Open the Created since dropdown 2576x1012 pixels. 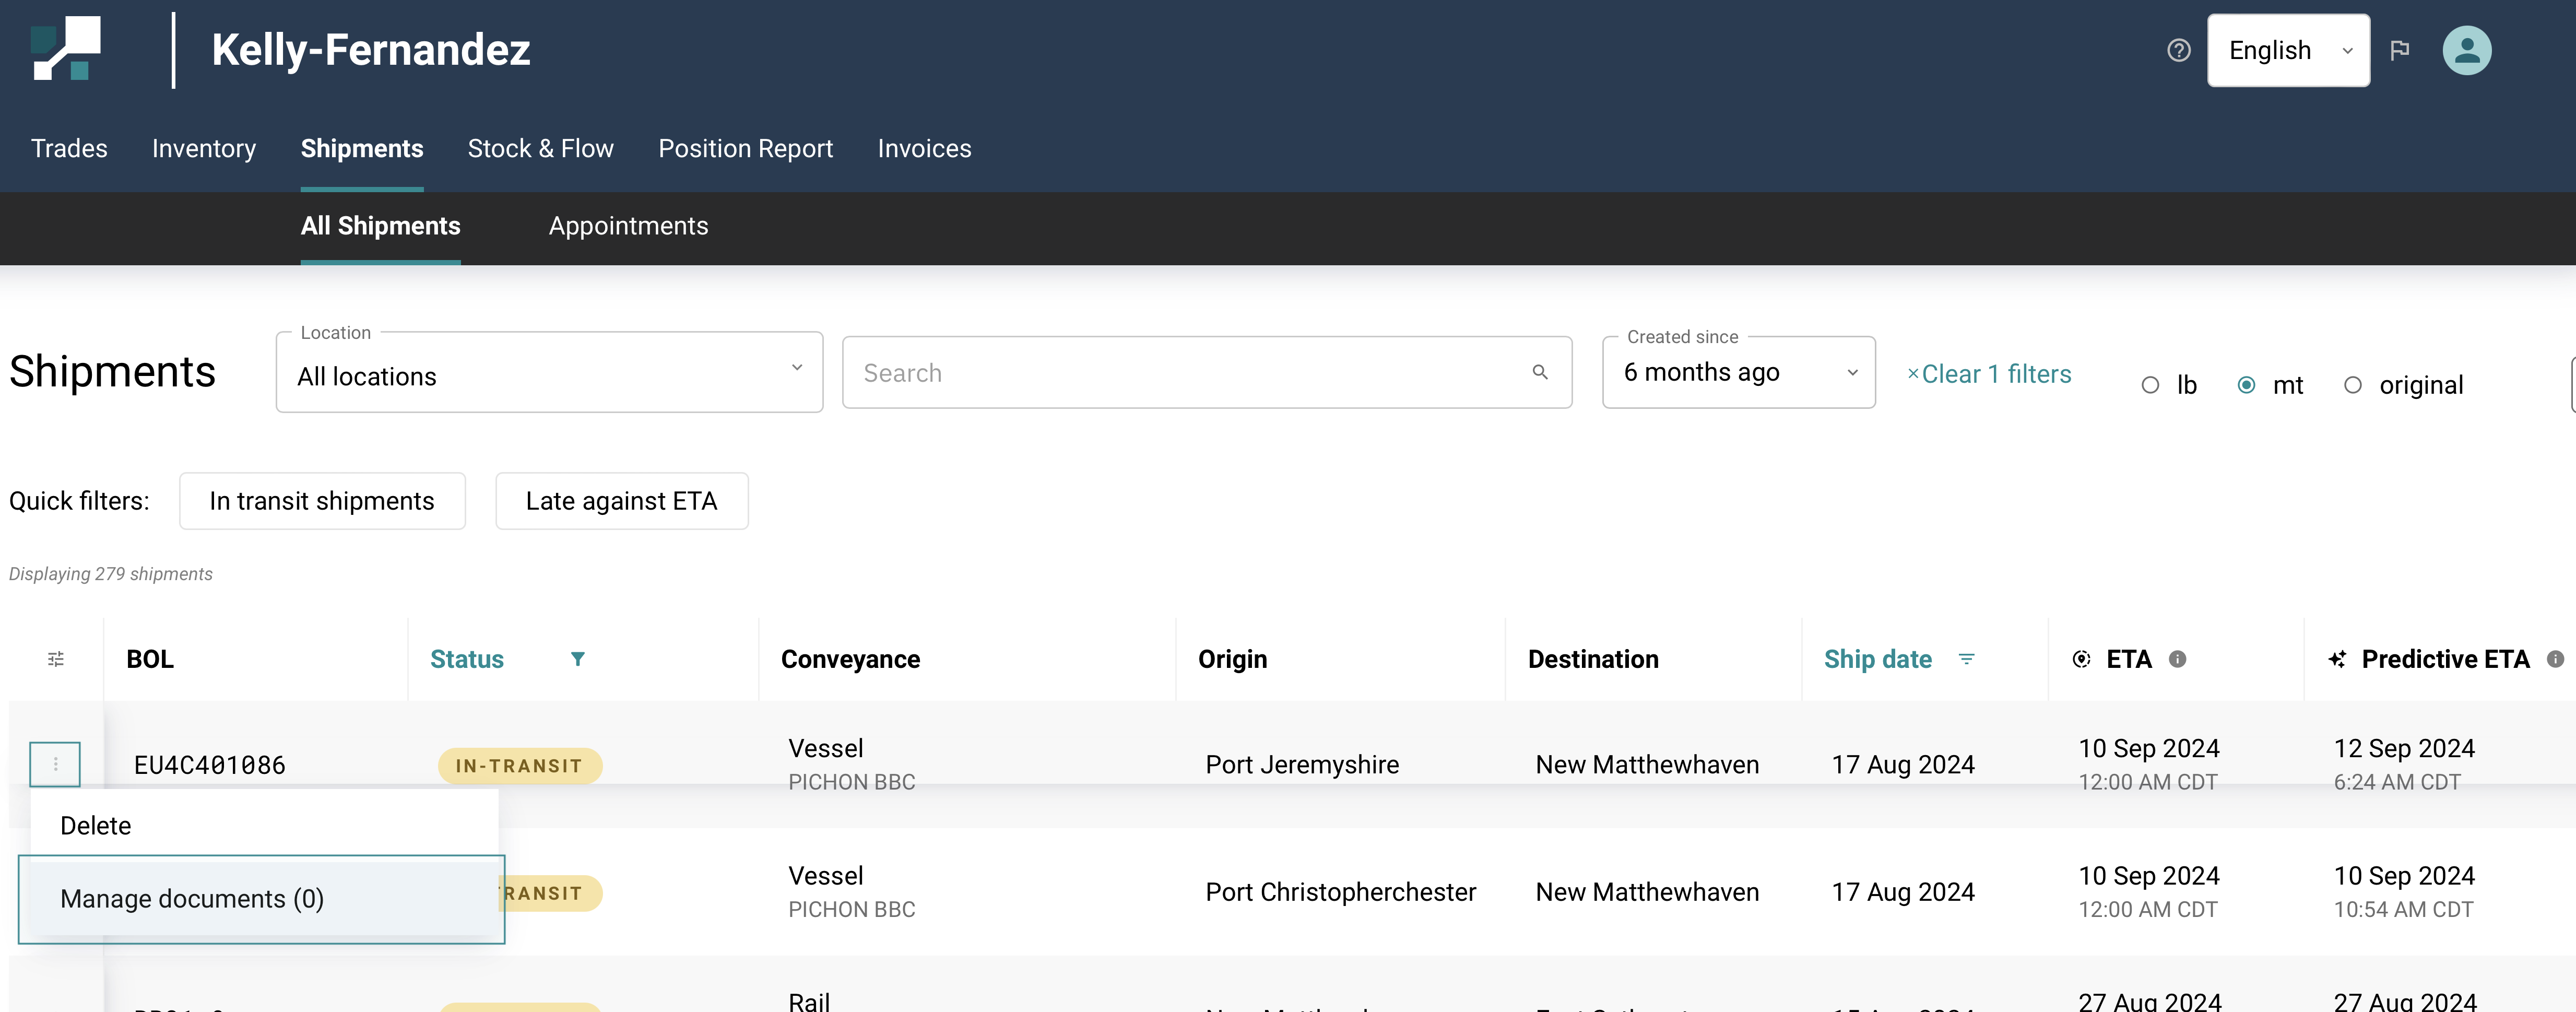coord(1738,373)
